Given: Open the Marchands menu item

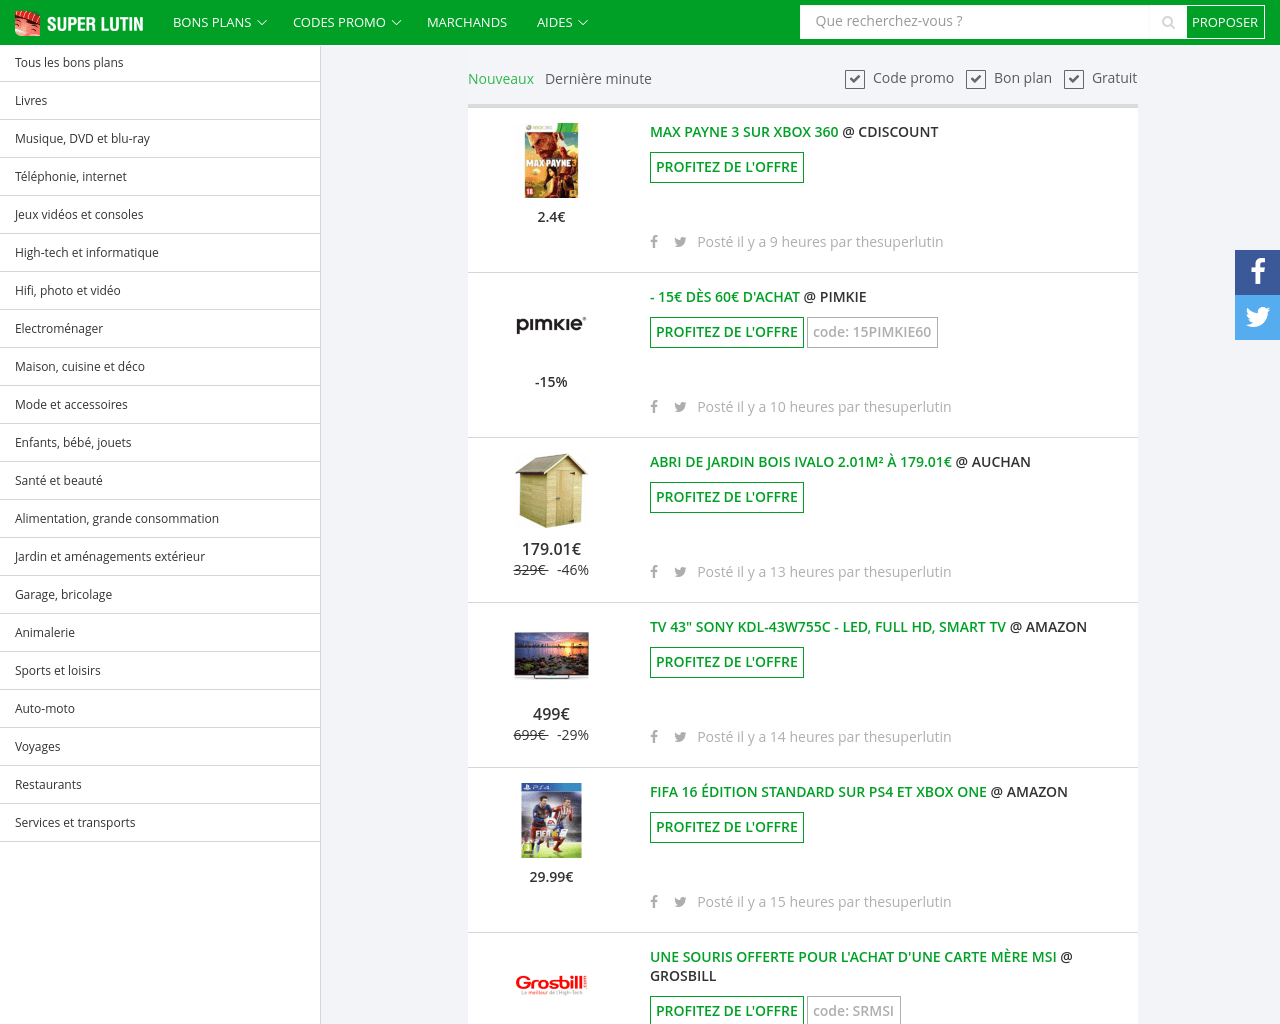Looking at the screenshot, I should (467, 22).
